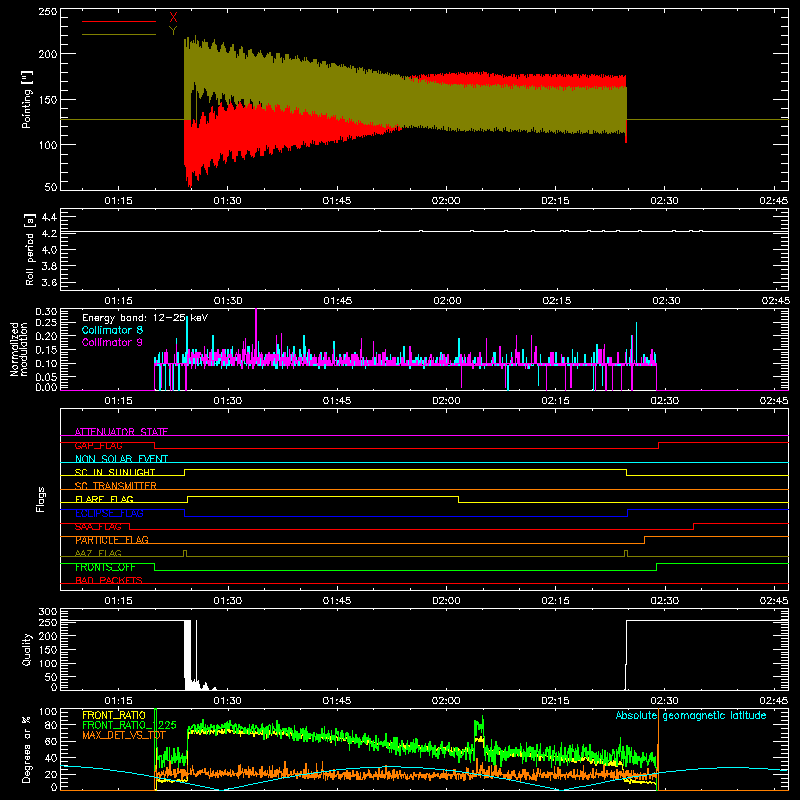The height and width of the screenshot is (800, 800).
Task: Click the 01:45 time label under modulation plot
Action: coord(337,401)
